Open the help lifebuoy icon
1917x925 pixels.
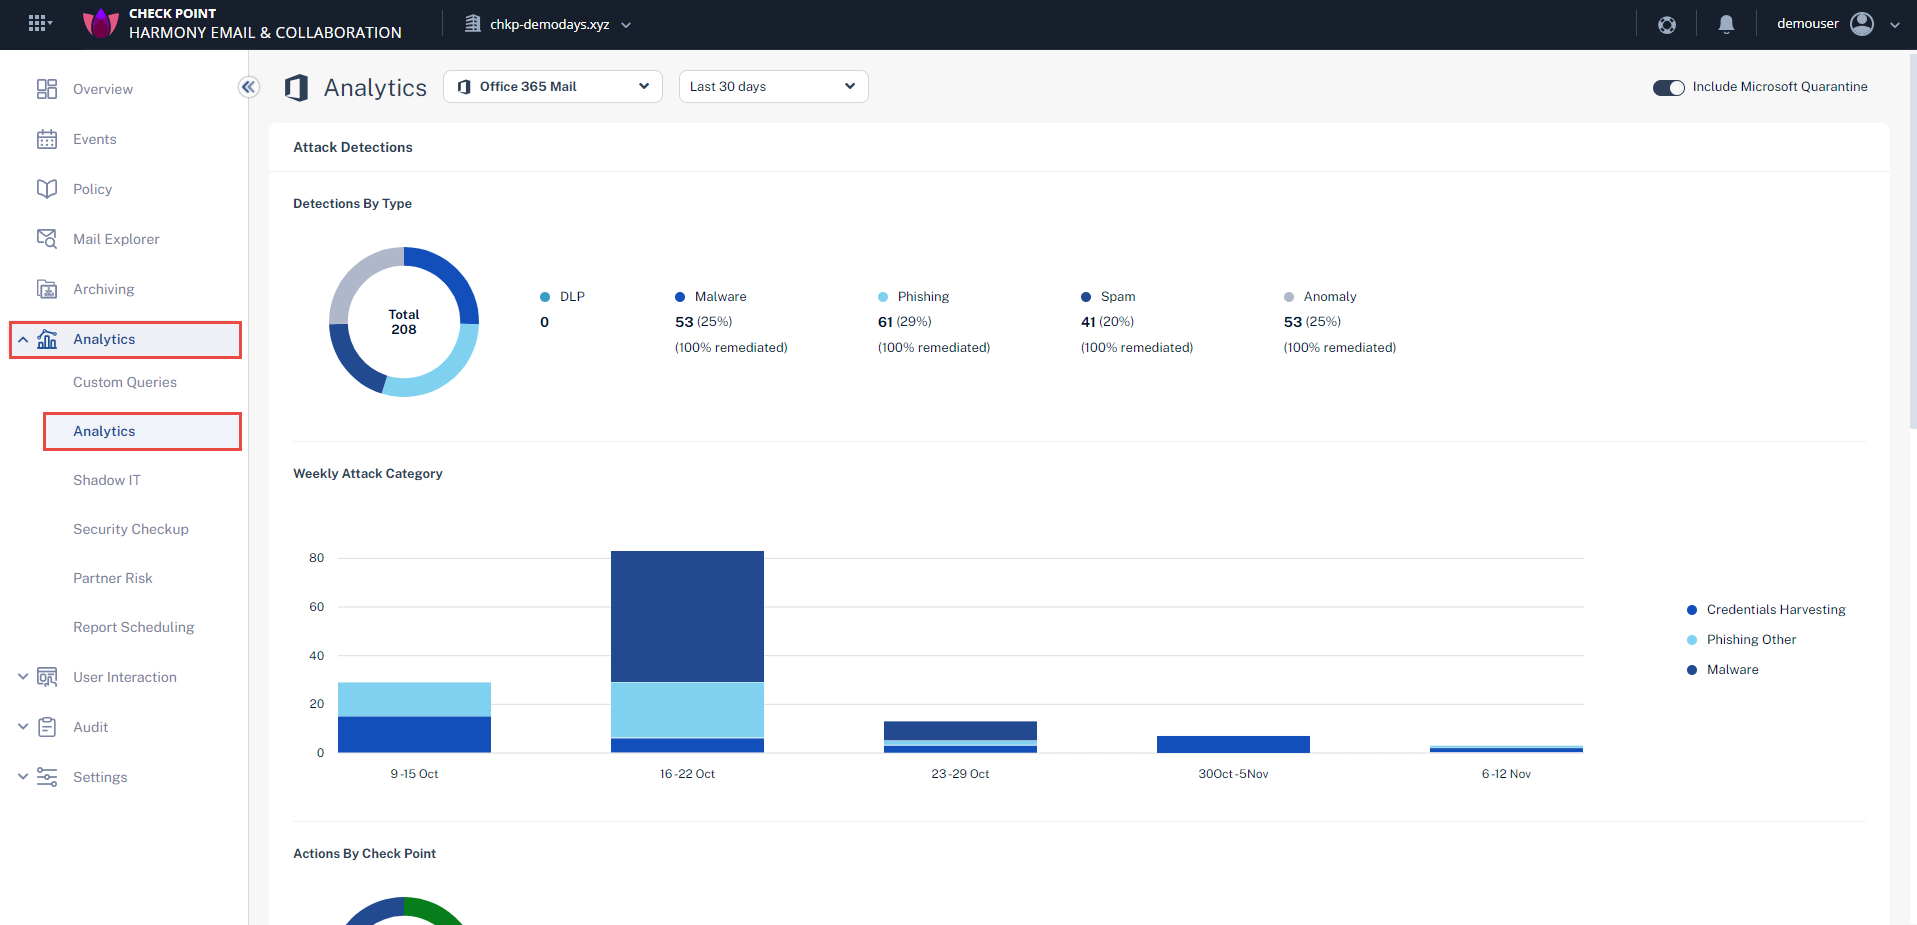(x=1667, y=25)
